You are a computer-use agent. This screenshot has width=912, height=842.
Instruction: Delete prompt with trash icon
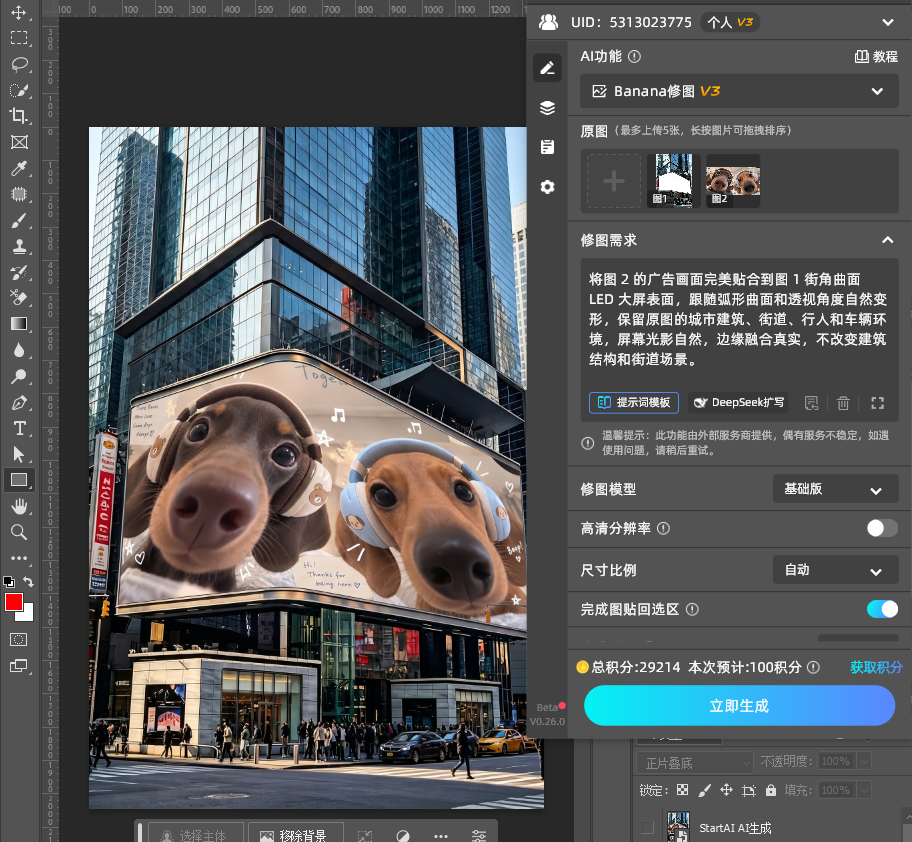tap(843, 402)
